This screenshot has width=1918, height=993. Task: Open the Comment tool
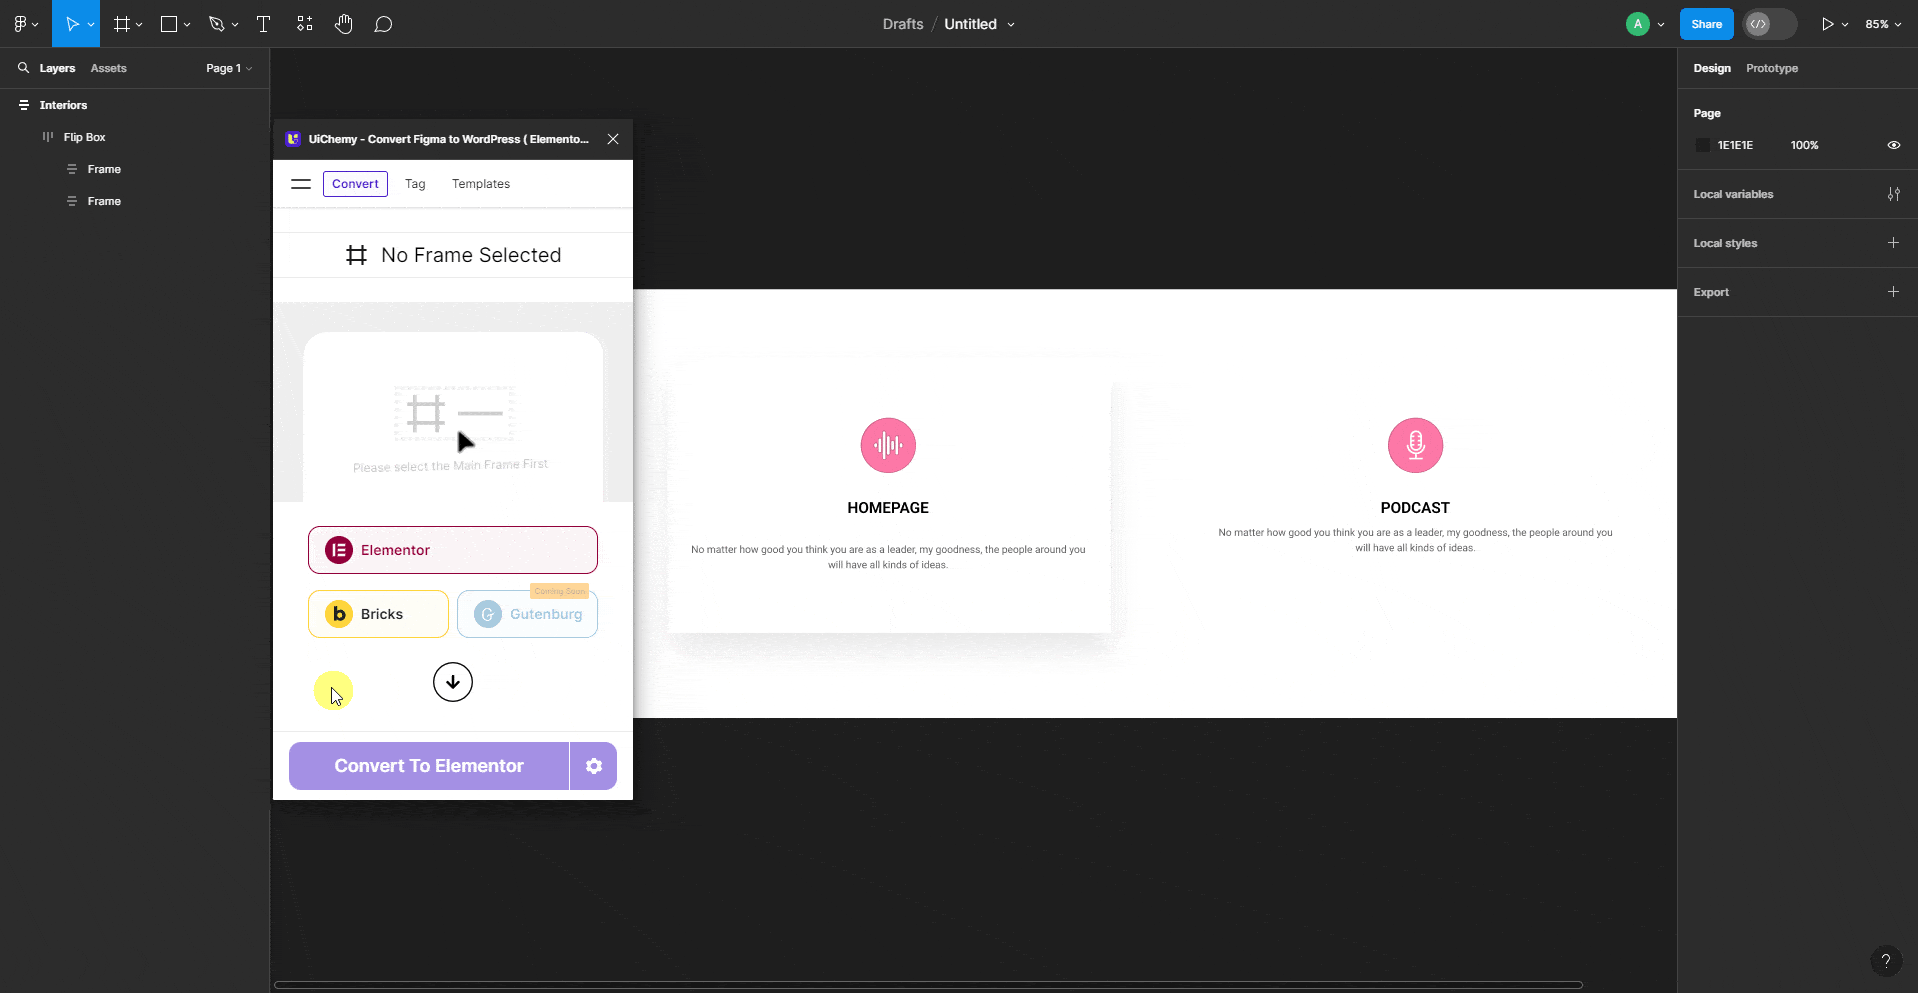click(384, 23)
